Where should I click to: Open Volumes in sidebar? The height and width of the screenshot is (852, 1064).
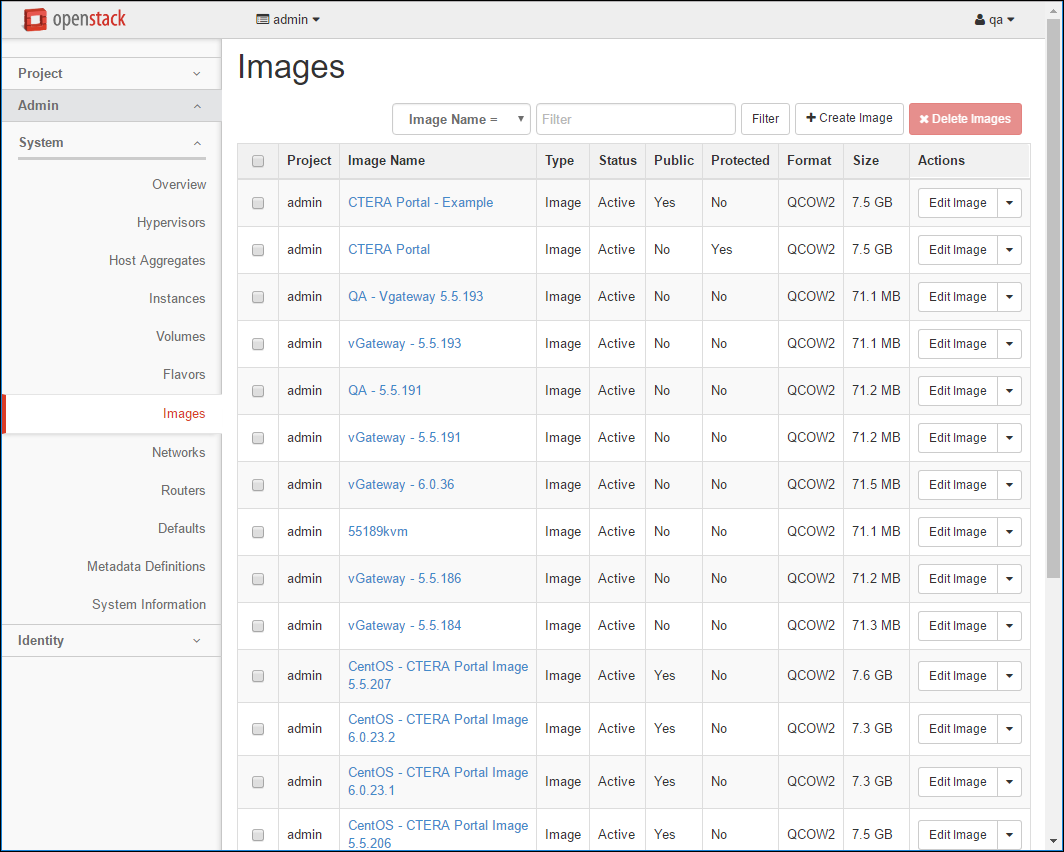point(180,336)
